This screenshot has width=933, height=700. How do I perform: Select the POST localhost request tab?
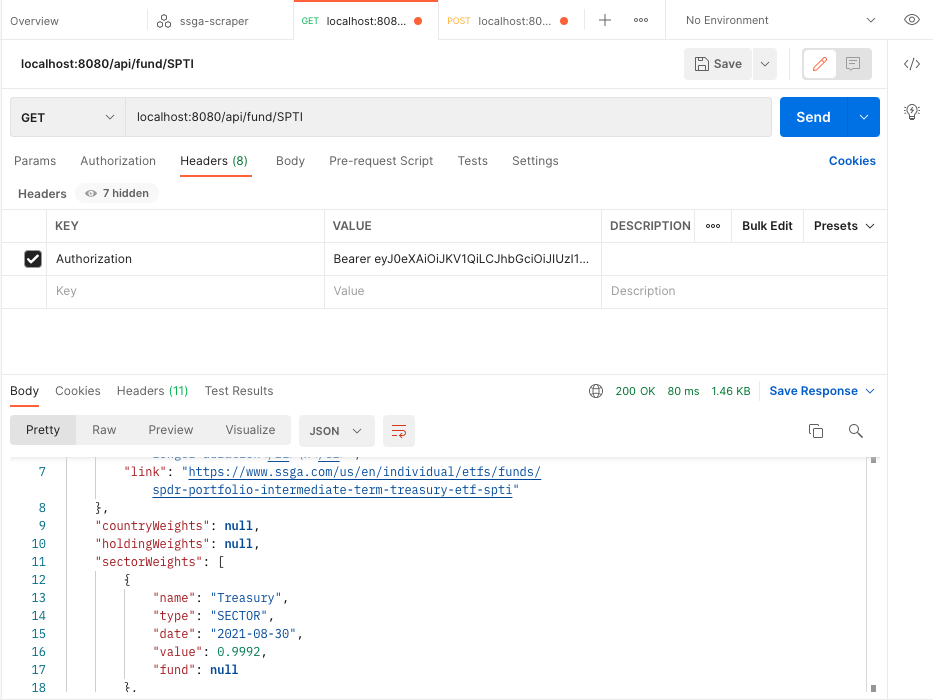(x=511, y=21)
